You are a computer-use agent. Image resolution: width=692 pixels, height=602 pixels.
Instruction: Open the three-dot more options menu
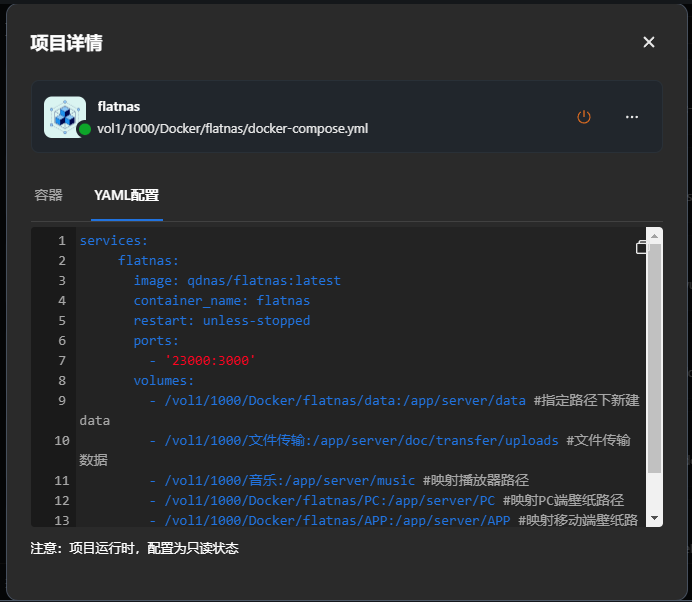tap(632, 117)
